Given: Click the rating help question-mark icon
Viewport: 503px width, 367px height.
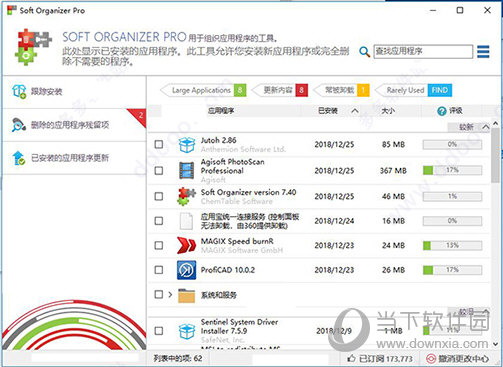Looking at the screenshot, I should (x=442, y=111).
